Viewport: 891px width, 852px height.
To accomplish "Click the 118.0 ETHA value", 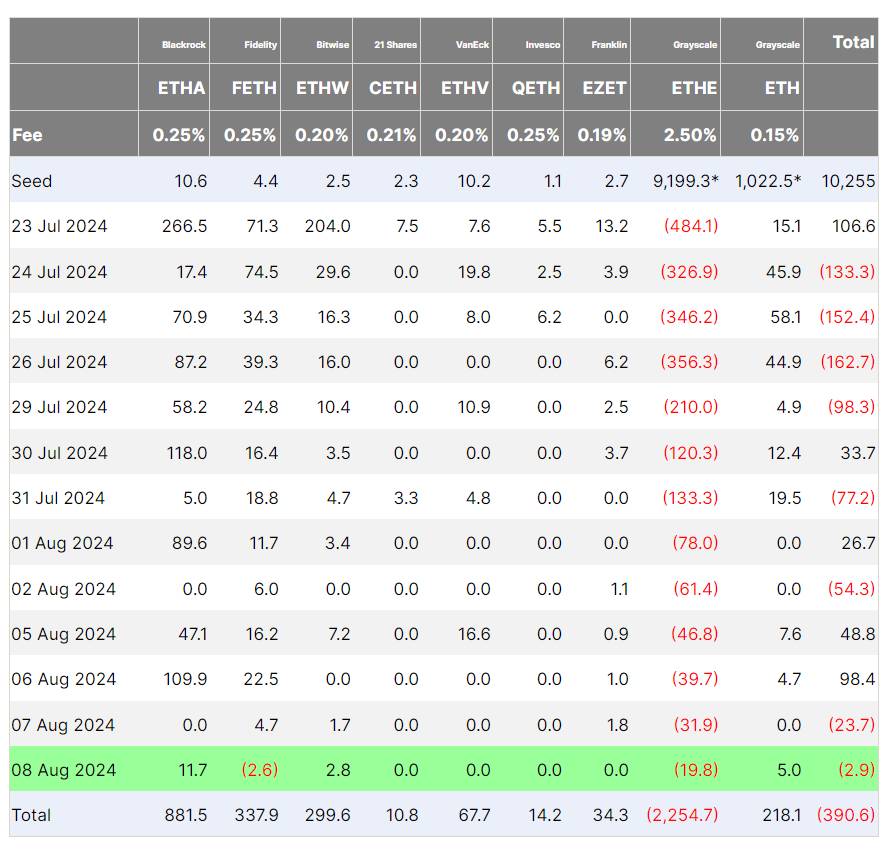I will 187,454.
